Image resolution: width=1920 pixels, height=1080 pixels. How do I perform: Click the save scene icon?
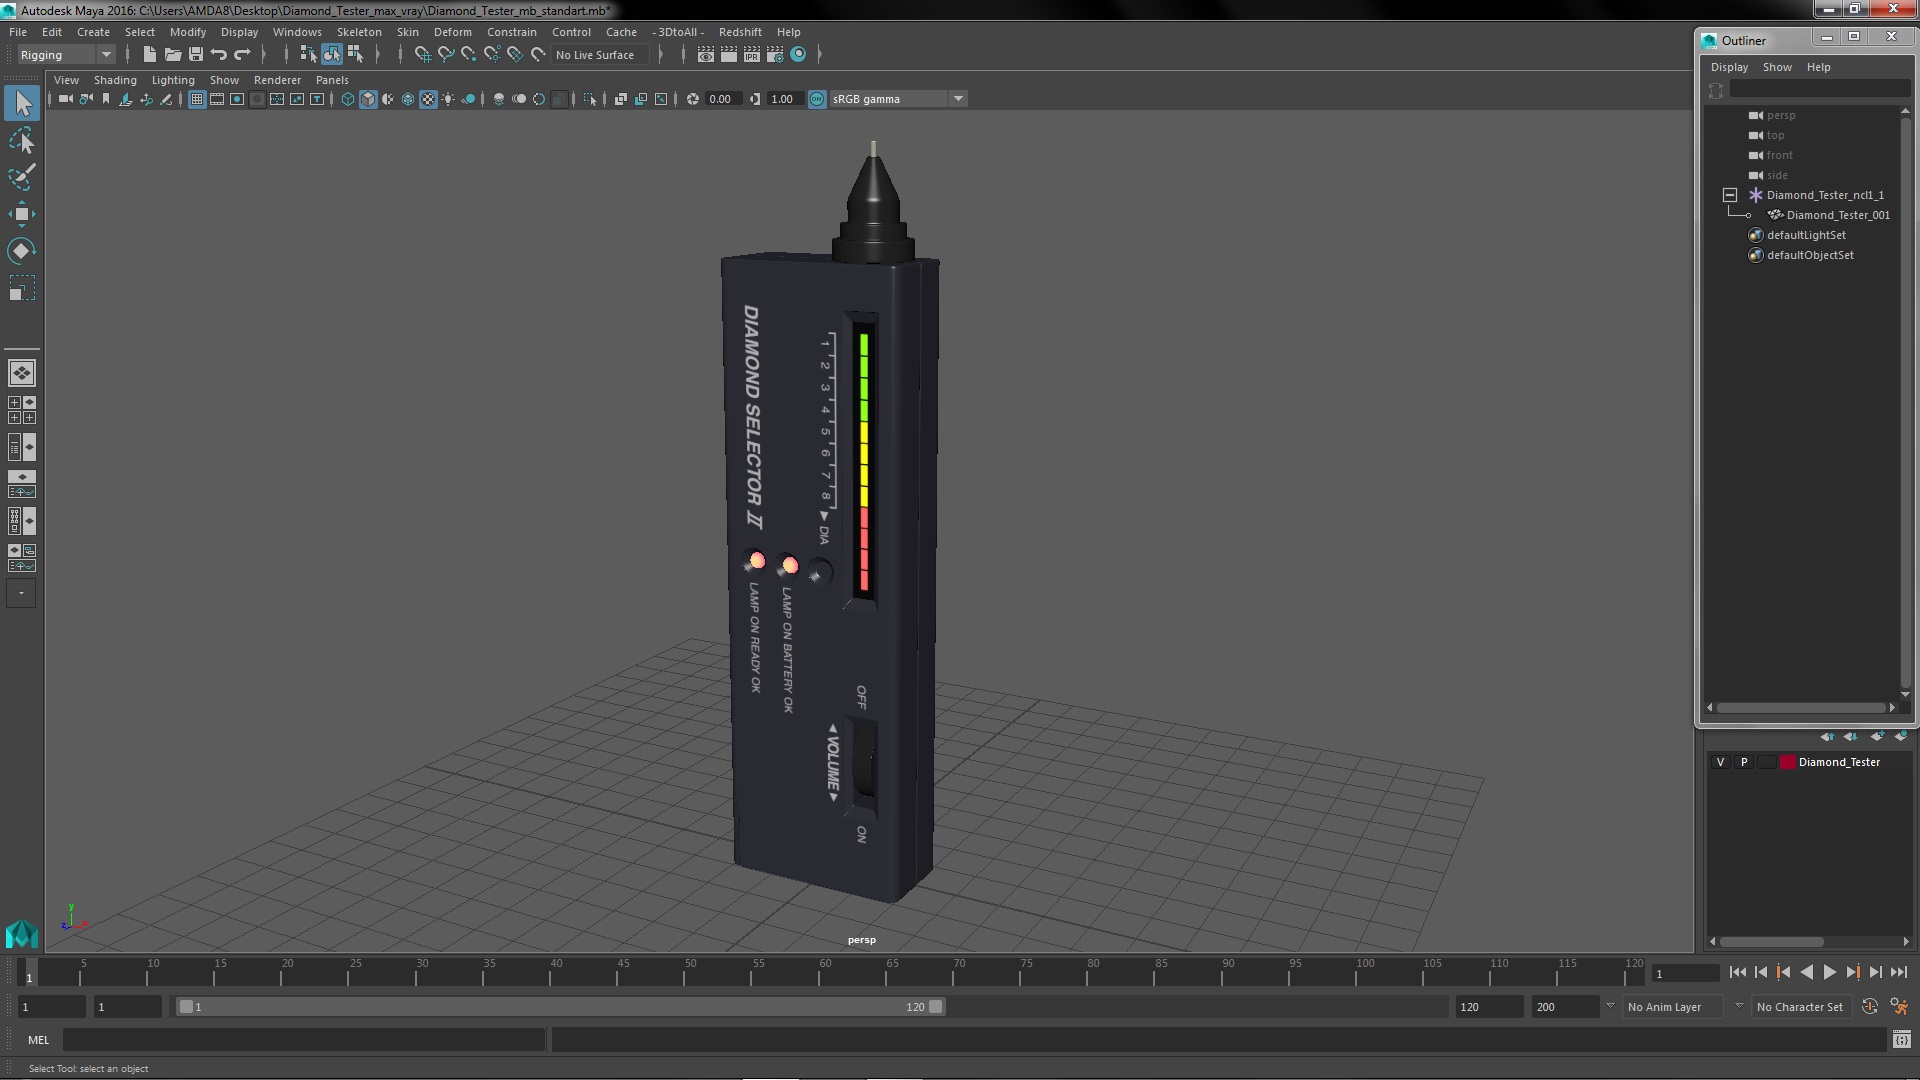pyautogui.click(x=196, y=54)
